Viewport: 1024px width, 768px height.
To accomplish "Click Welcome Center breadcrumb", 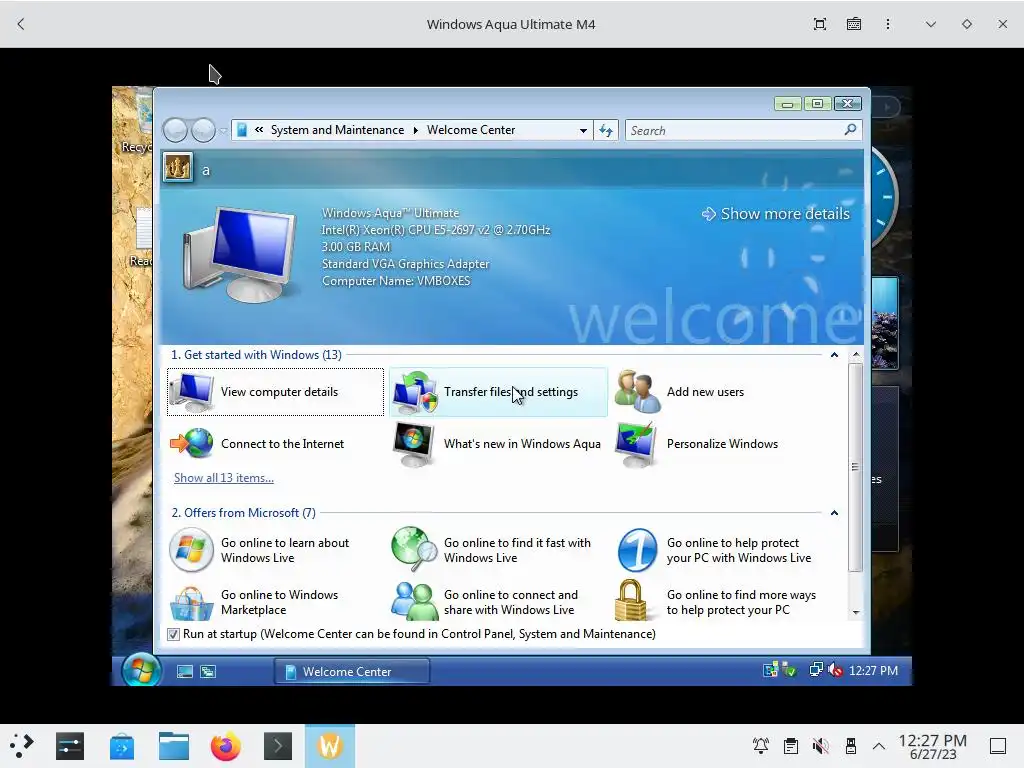I will pos(471,130).
